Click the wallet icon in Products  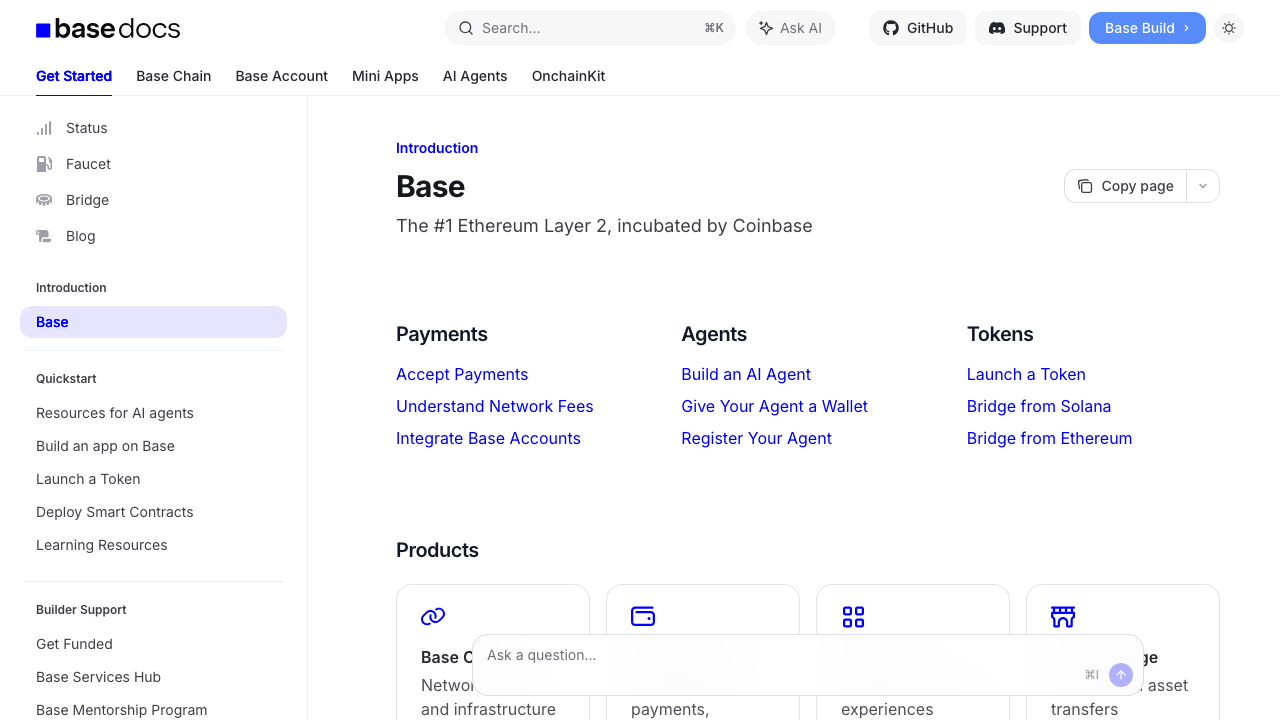tap(643, 616)
